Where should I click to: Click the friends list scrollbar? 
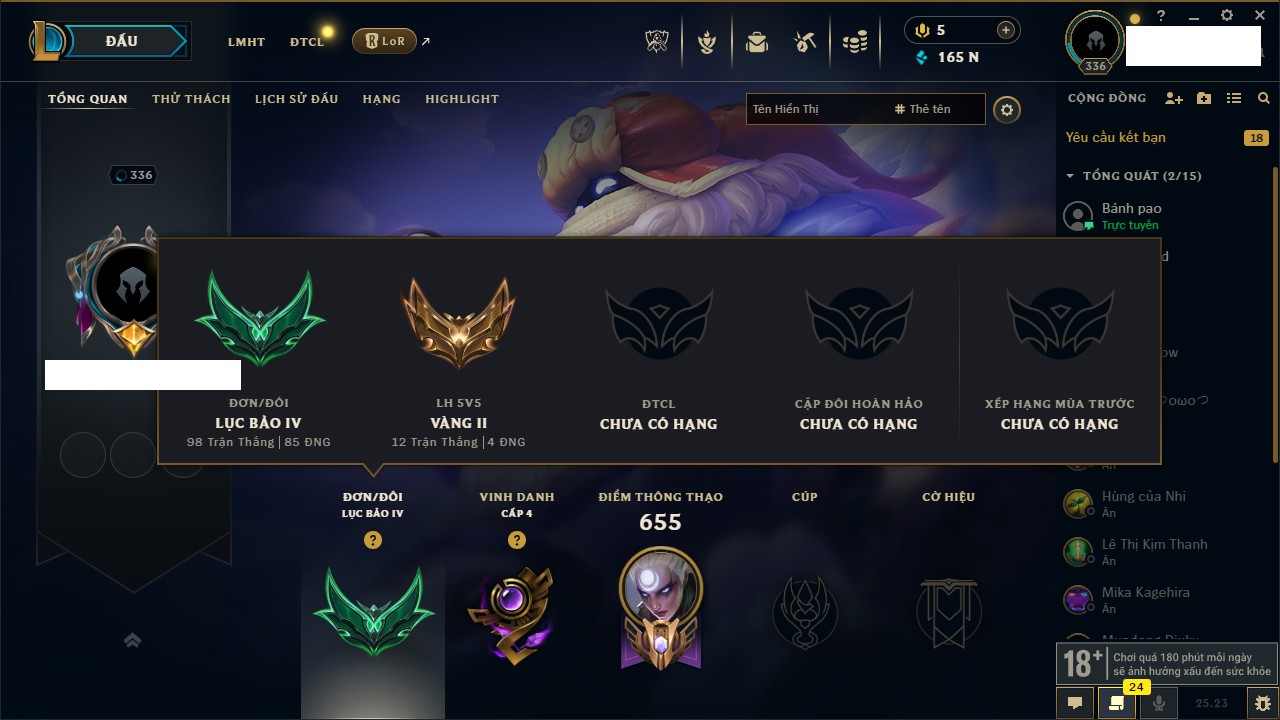(1274, 400)
